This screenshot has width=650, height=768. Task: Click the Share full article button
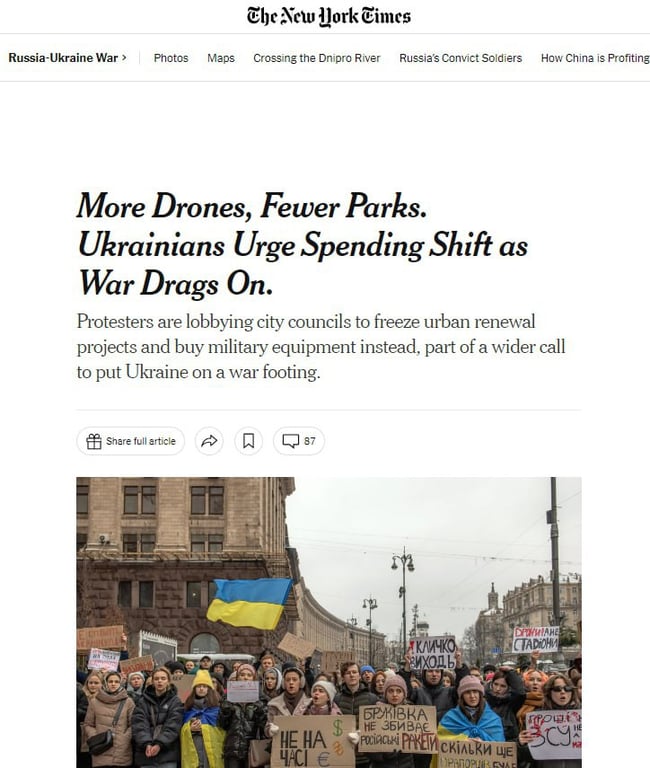[x=130, y=441]
